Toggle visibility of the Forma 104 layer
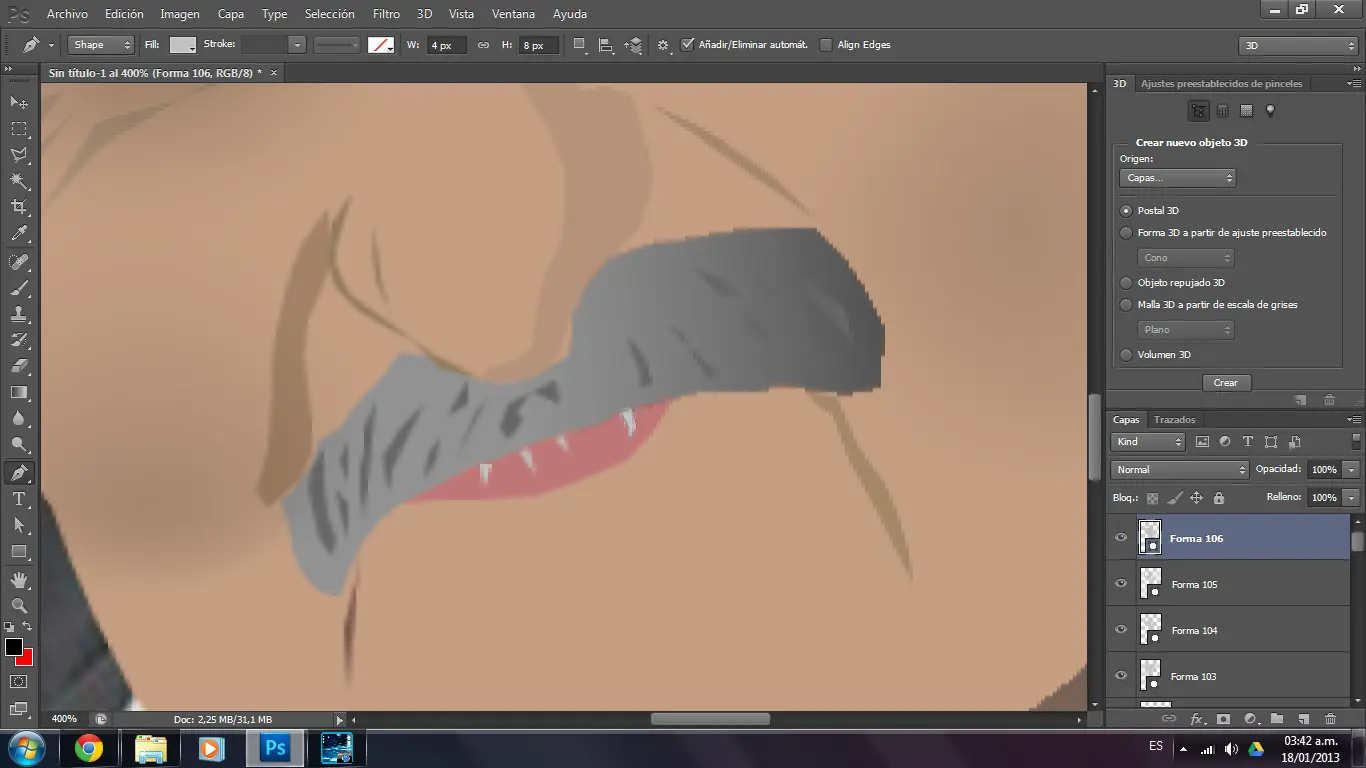The image size is (1366, 768). [1121, 630]
